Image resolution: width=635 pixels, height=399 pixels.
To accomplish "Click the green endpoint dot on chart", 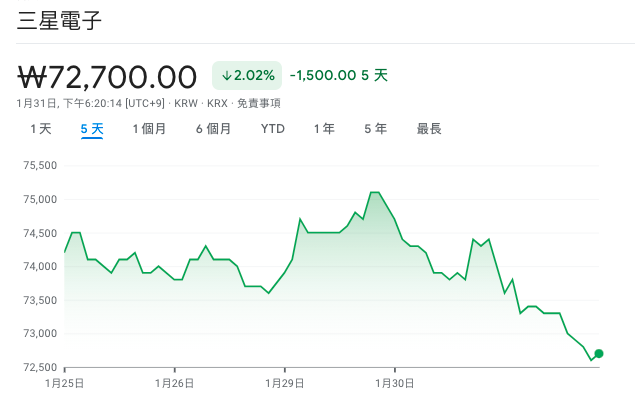I will pyautogui.click(x=599, y=354).
